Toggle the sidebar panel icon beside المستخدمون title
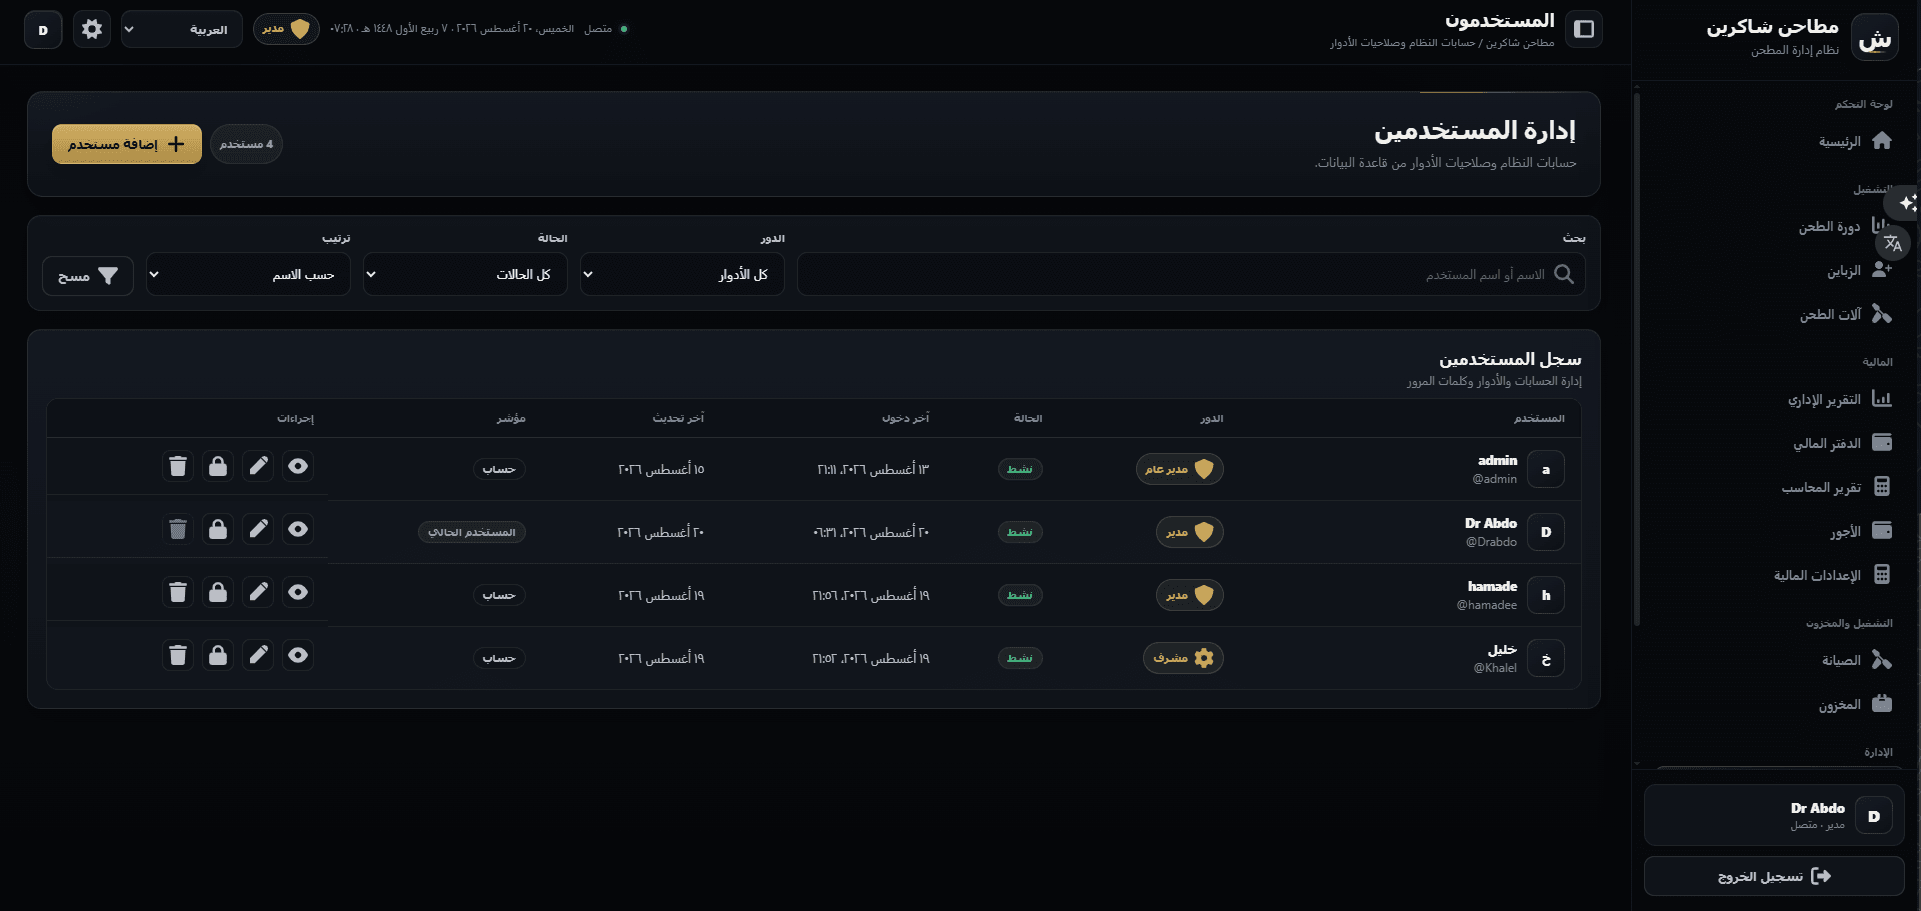The image size is (1921, 911). [x=1584, y=29]
